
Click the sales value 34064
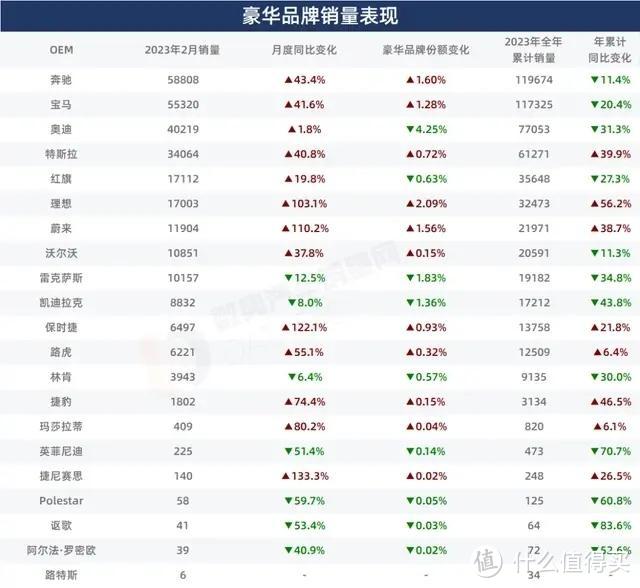(x=183, y=154)
